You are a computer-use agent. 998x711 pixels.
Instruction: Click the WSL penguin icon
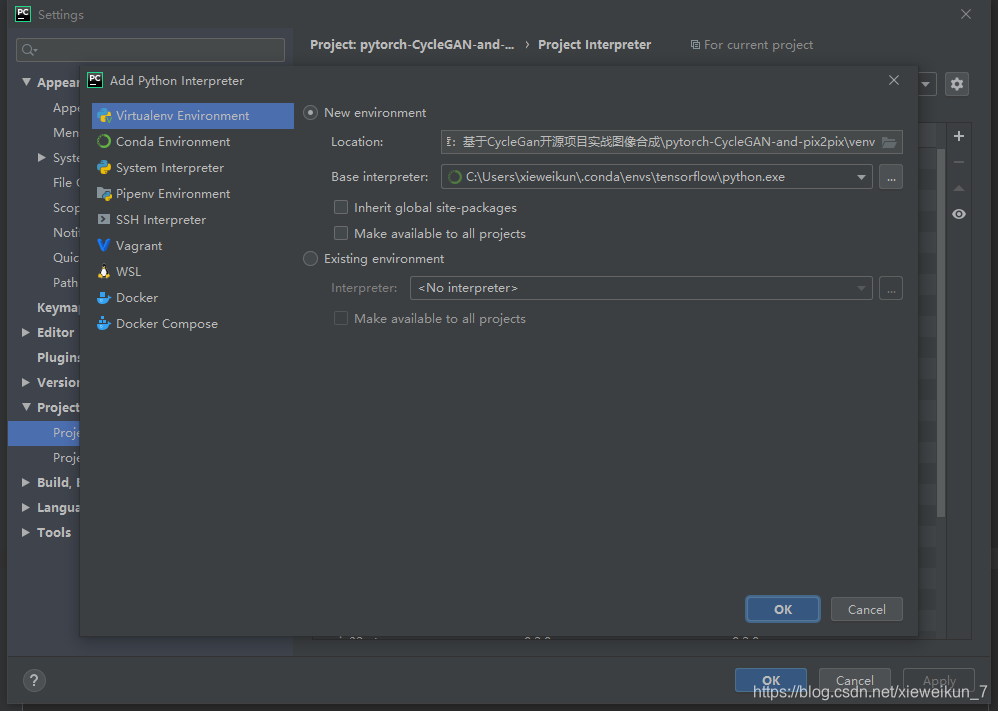[x=104, y=272]
